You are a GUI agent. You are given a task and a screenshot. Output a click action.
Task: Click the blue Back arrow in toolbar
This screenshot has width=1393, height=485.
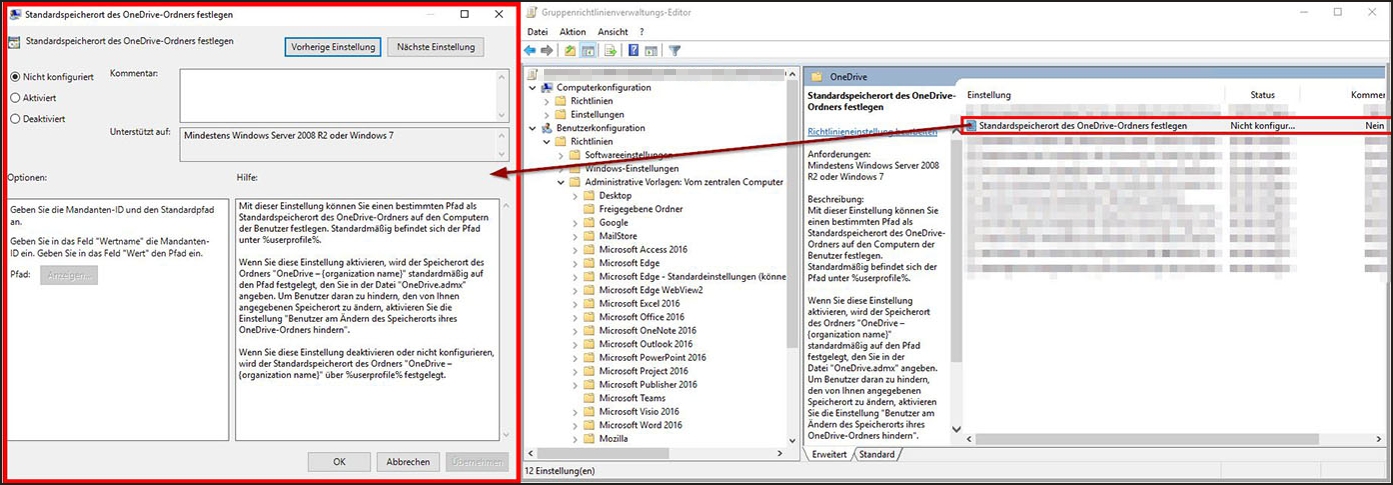(530, 51)
